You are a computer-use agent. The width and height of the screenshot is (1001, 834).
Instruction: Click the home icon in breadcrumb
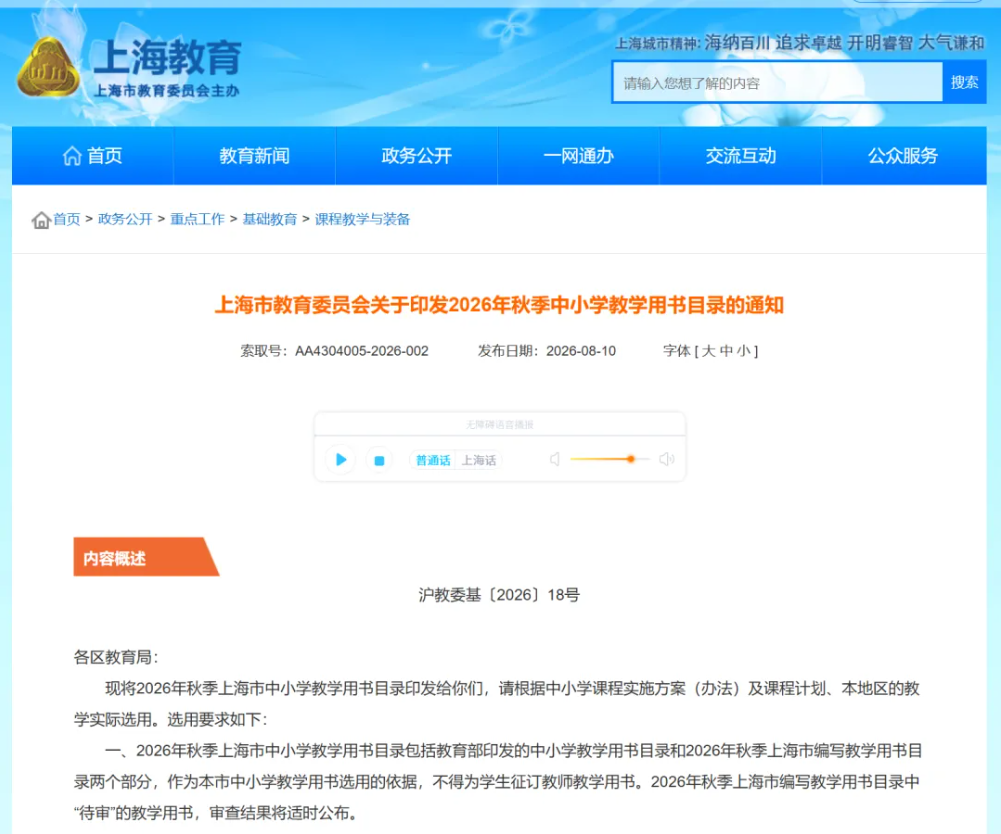pyautogui.click(x=41, y=220)
